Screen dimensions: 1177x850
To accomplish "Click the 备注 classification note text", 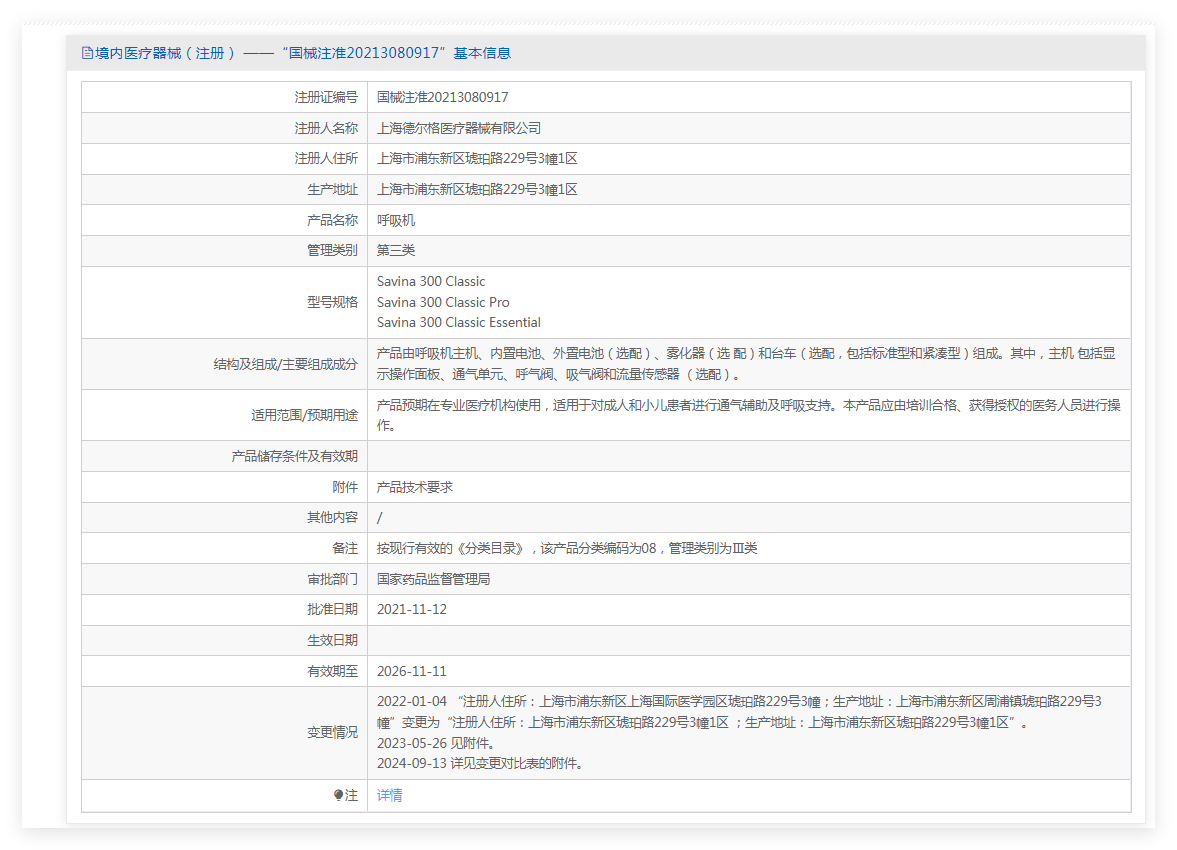I will 566,549.
